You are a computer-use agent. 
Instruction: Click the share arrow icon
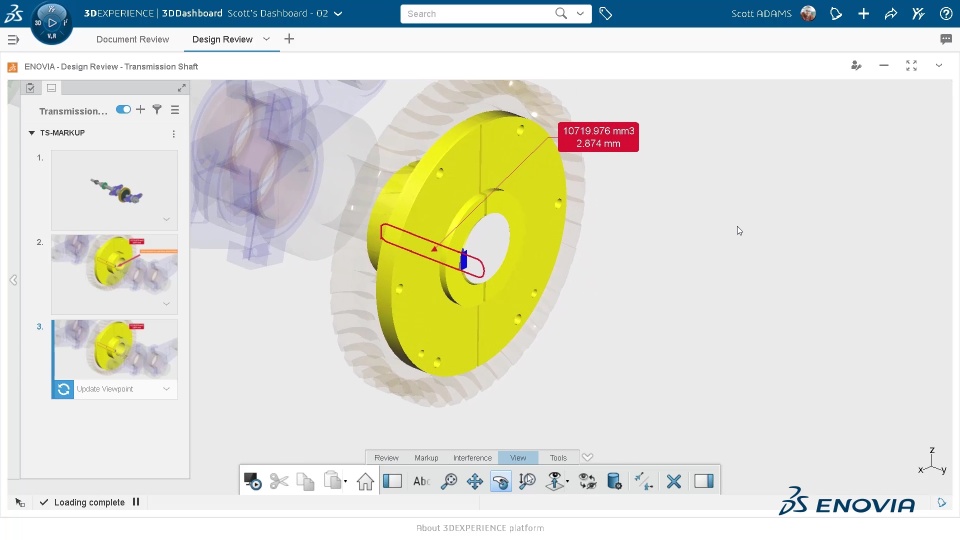point(891,13)
